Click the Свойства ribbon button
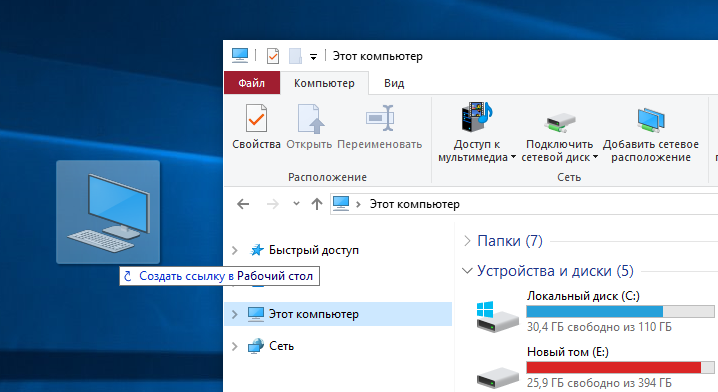Image resolution: width=718 pixels, height=392 pixels. pos(256,127)
